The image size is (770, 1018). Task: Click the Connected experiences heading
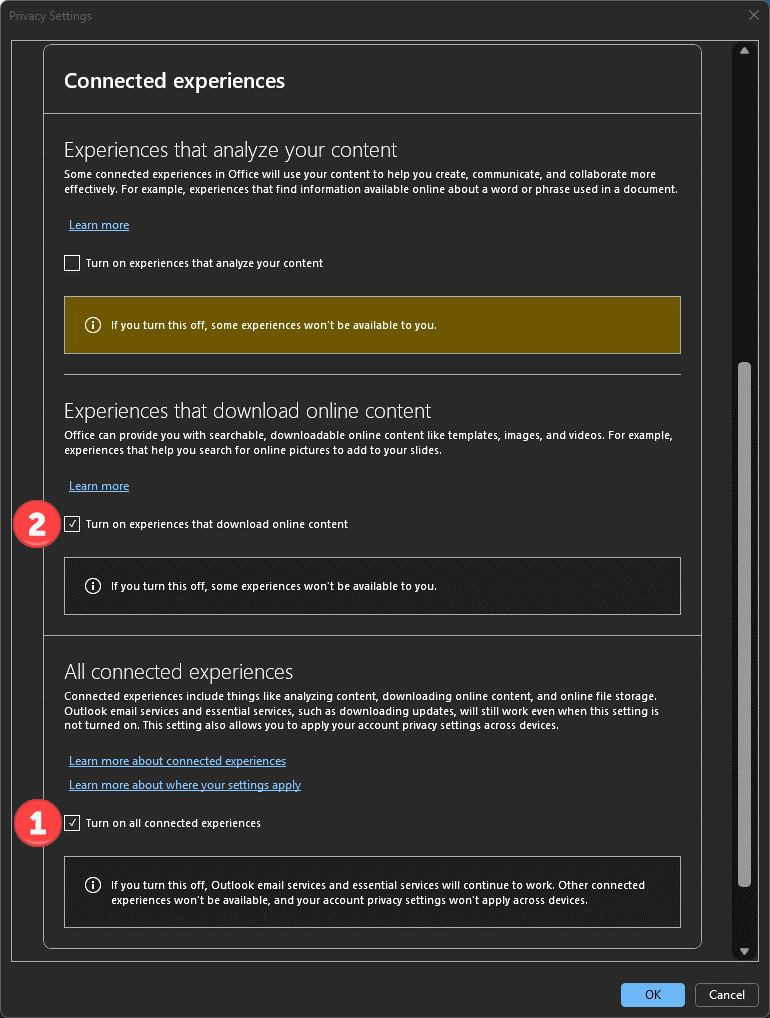[x=174, y=81]
